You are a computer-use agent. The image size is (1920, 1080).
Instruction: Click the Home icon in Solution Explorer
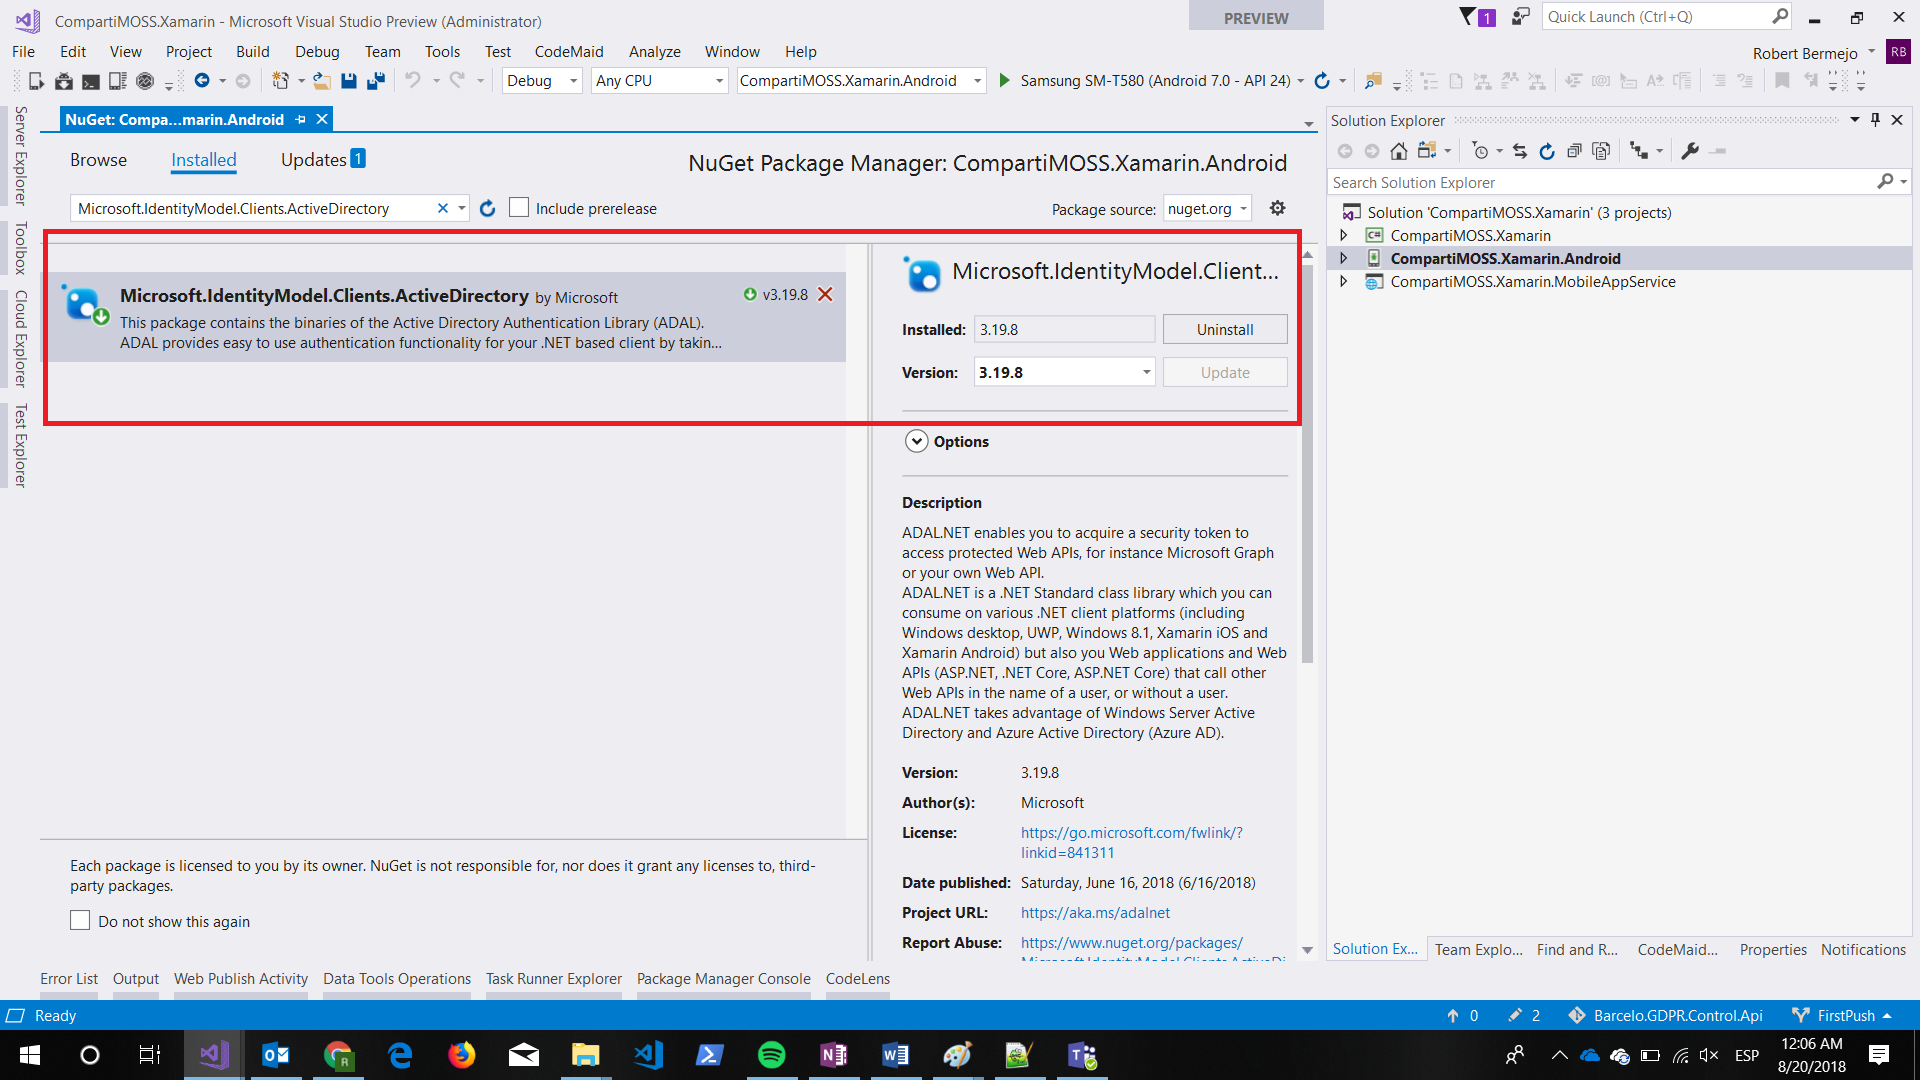point(1399,151)
